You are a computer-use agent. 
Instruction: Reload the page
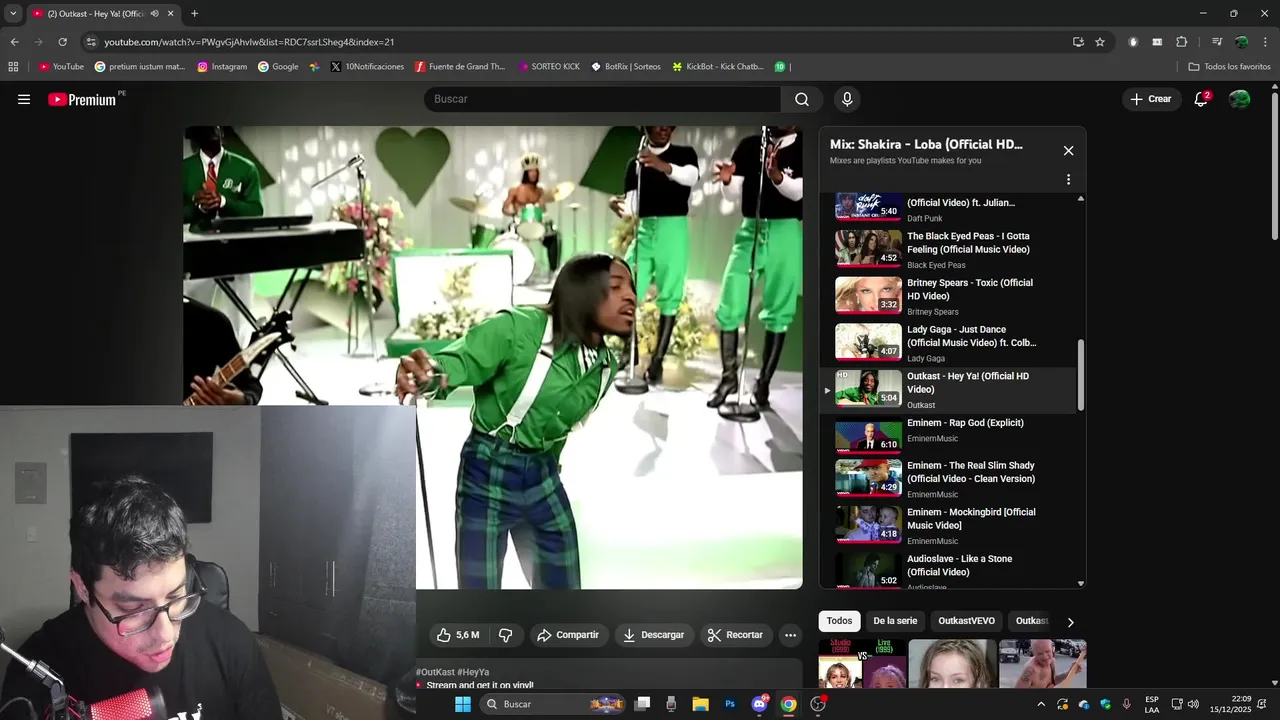pyautogui.click(x=62, y=42)
